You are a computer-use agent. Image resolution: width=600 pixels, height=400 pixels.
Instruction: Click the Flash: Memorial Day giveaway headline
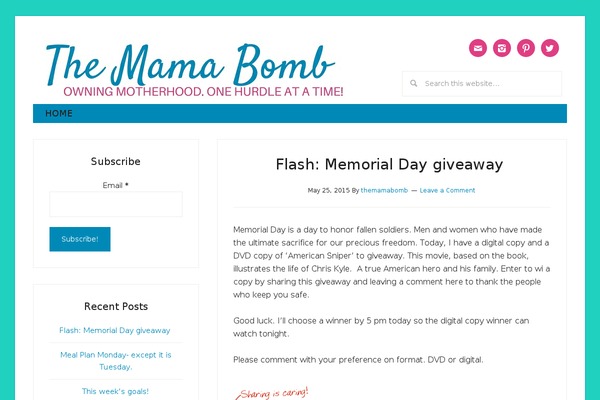(x=390, y=165)
